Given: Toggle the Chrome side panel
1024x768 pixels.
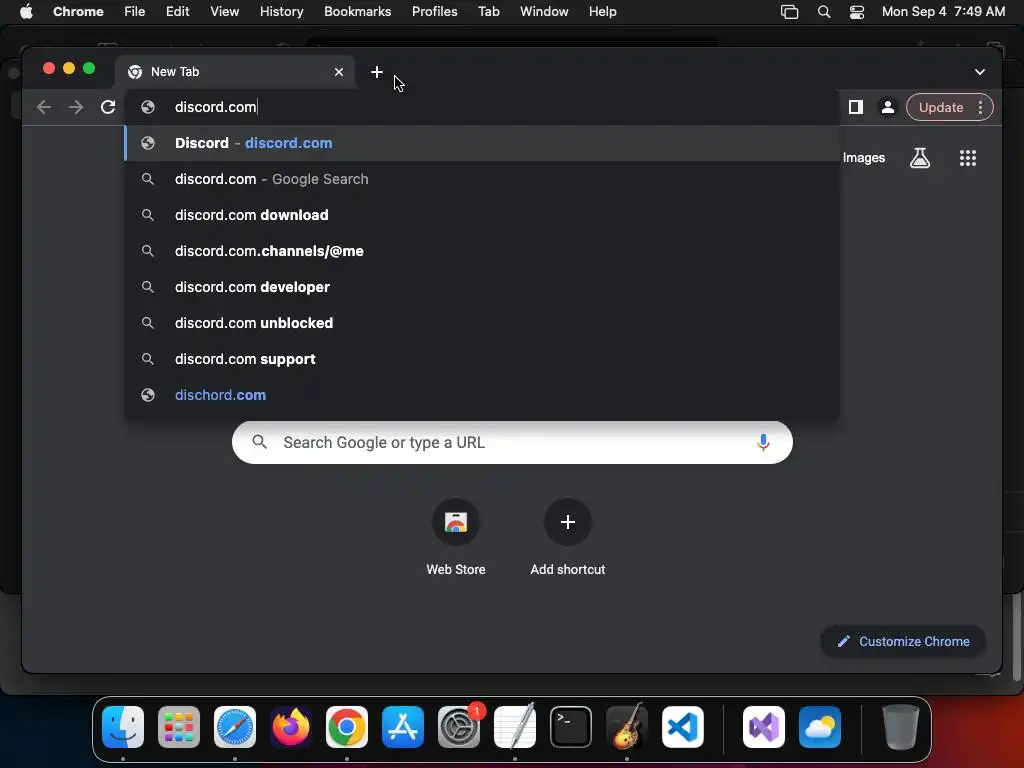Looking at the screenshot, I should [x=856, y=107].
